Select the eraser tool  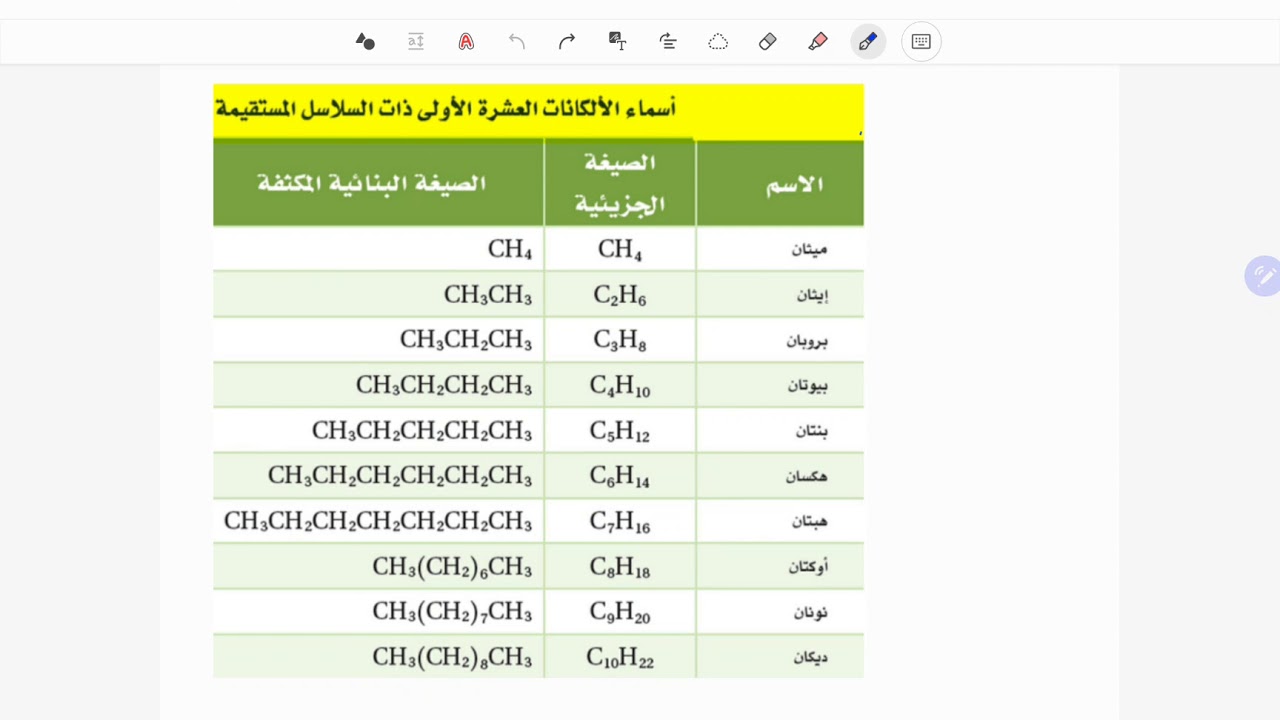click(768, 41)
